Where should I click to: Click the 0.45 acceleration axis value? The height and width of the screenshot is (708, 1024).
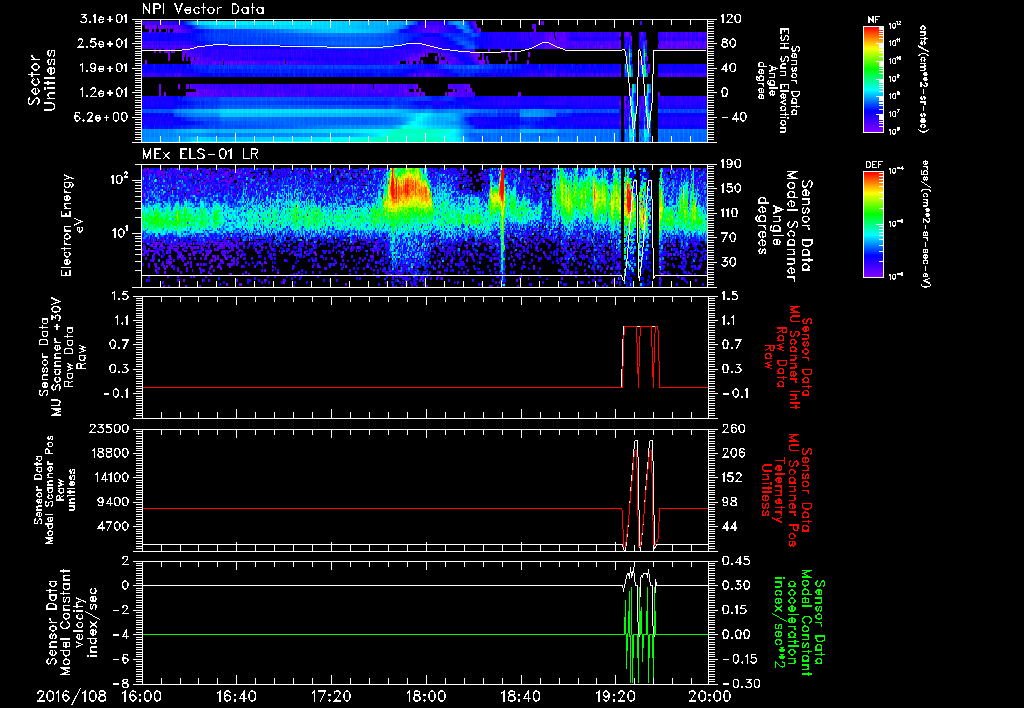pos(735,561)
